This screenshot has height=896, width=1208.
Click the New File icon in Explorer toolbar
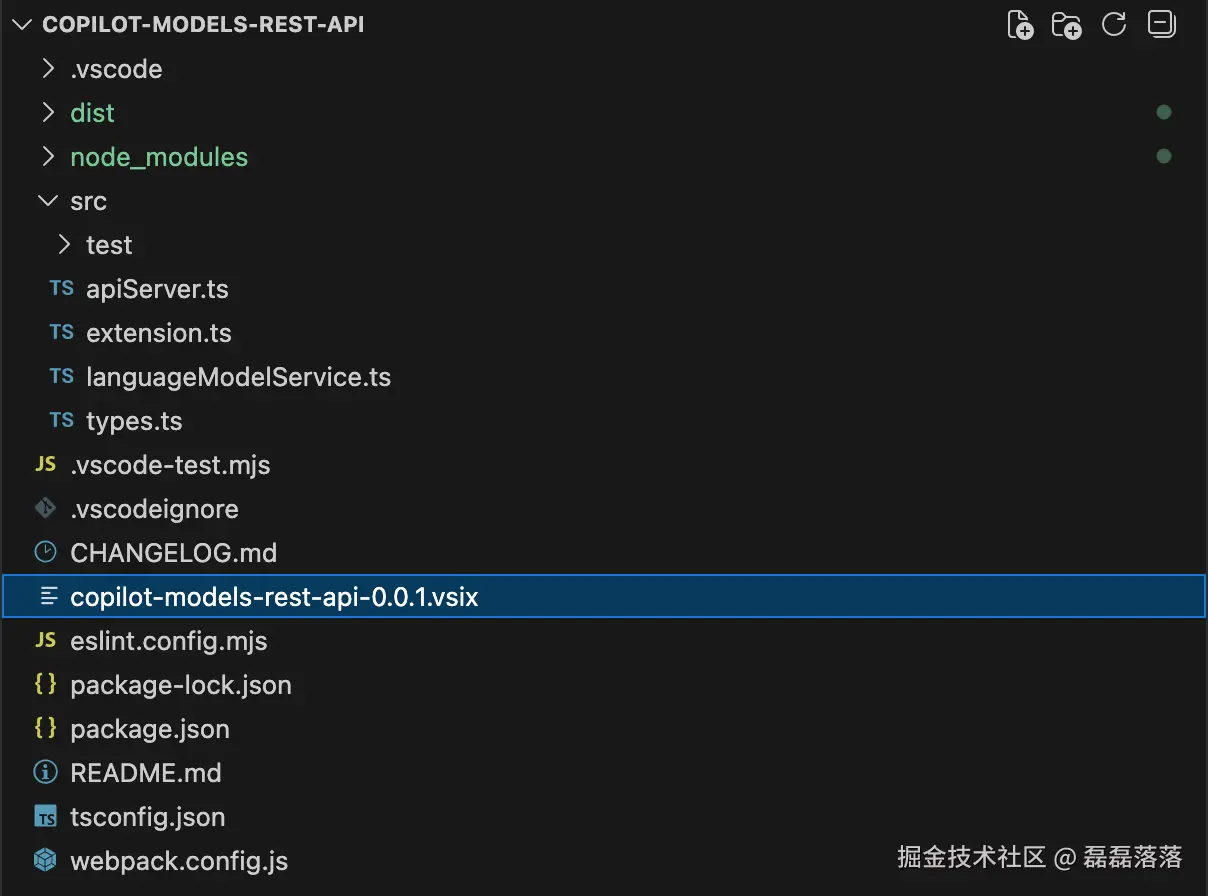point(1020,24)
